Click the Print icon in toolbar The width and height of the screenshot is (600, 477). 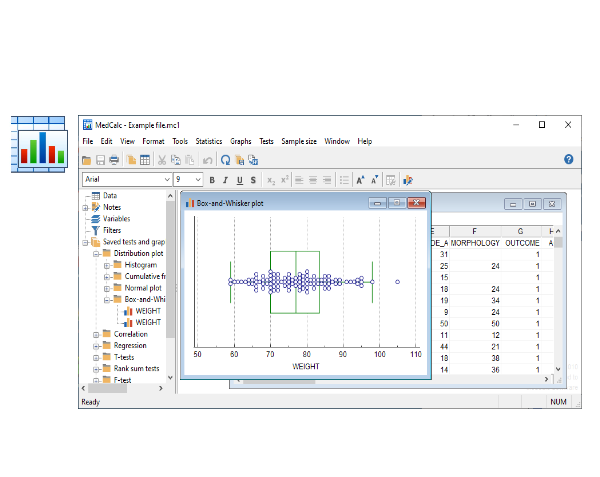pos(114,160)
